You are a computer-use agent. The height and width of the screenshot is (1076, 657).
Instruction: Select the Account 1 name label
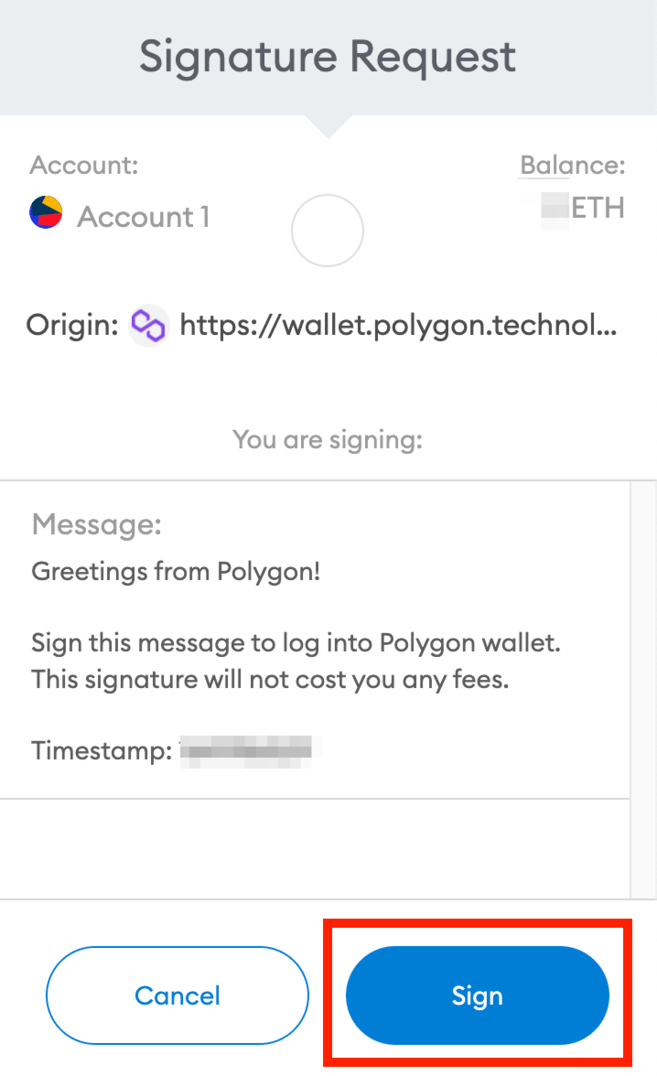(x=143, y=217)
